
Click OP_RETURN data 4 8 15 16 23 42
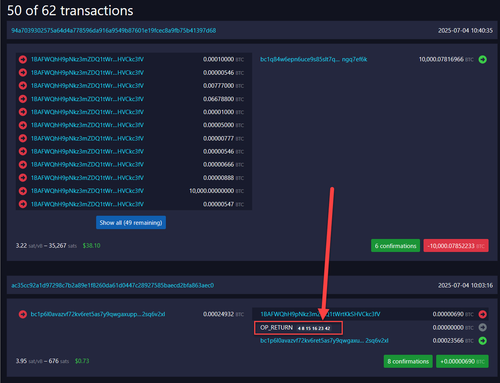(x=314, y=328)
